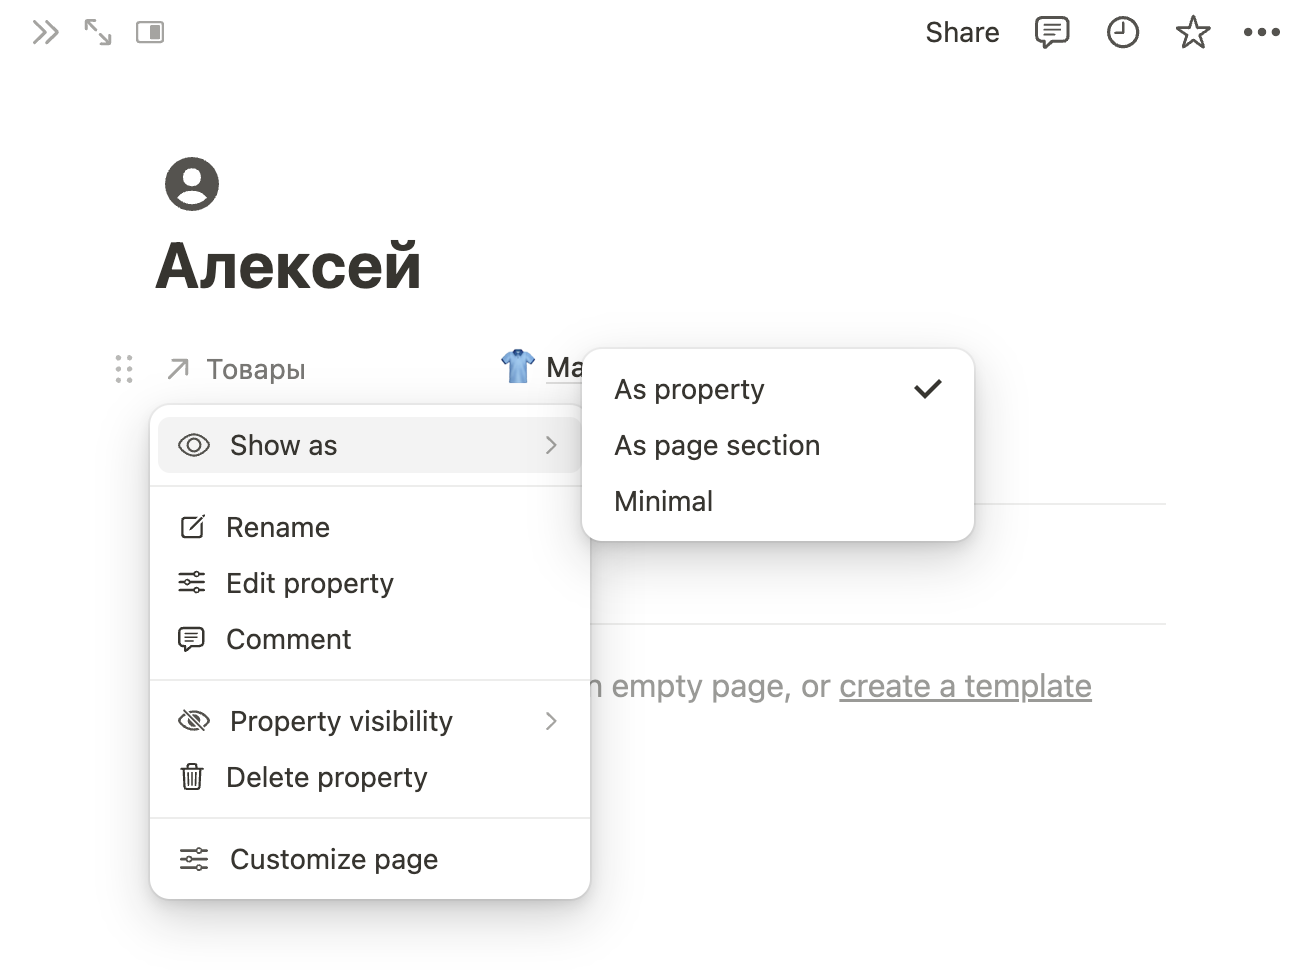This screenshot has width=1296, height=970.
Task: Open the three-dot more options menu
Action: 1261,33
